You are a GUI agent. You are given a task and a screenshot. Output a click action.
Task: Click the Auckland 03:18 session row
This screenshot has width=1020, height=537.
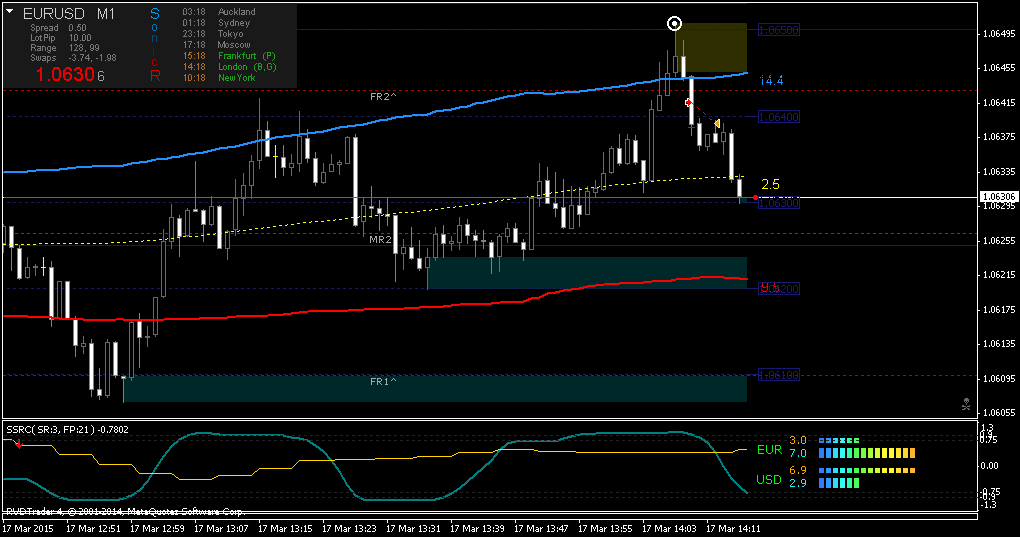tap(219, 12)
